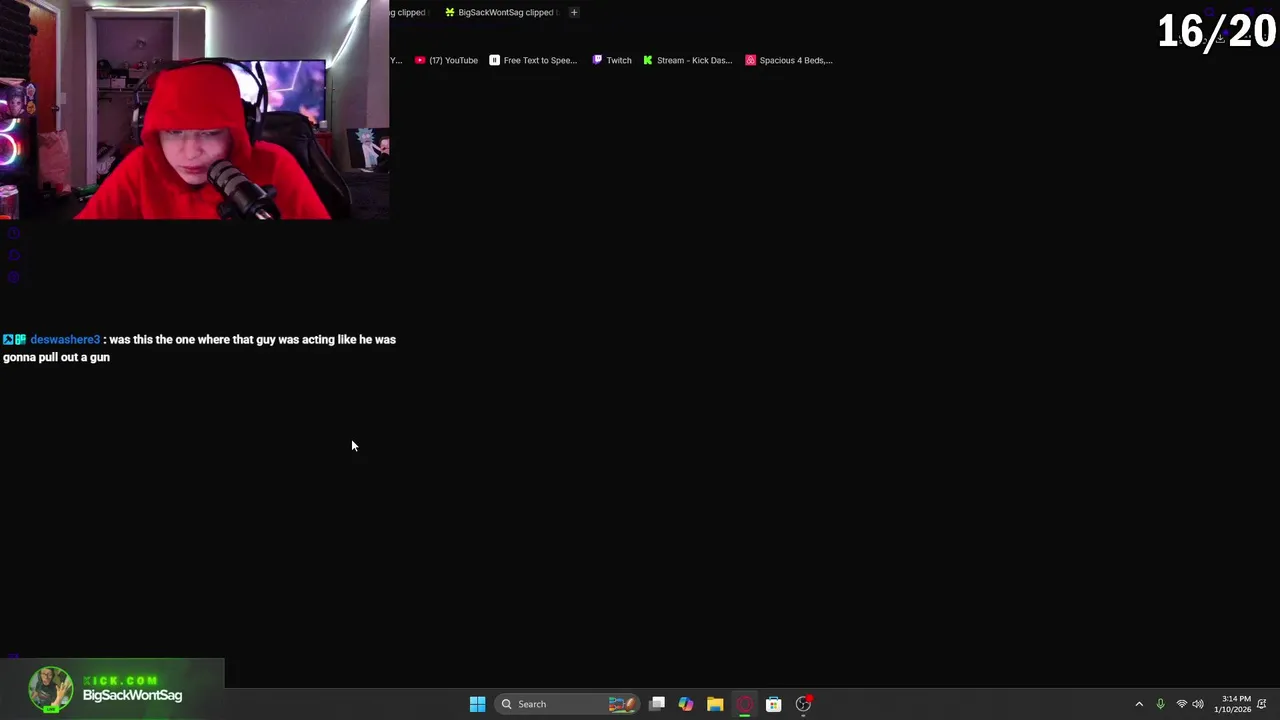Open the notifications bell icon

[1262, 704]
